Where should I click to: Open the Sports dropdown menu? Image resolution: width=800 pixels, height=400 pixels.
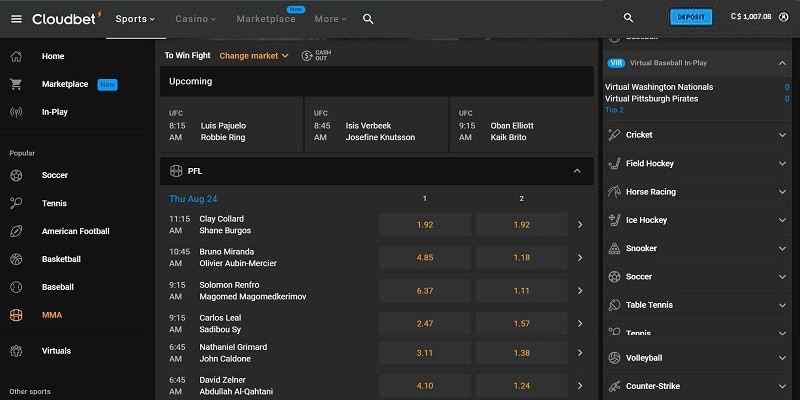[x=135, y=19]
